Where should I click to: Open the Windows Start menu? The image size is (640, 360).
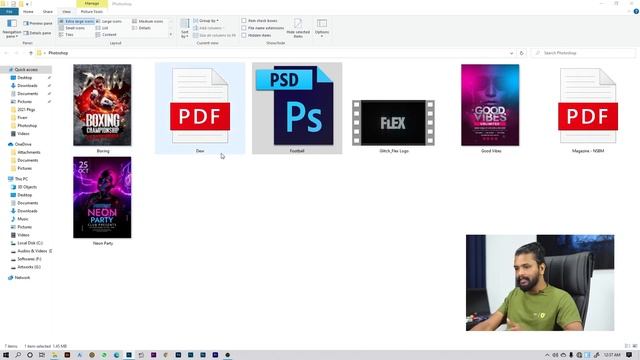tap(6, 355)
